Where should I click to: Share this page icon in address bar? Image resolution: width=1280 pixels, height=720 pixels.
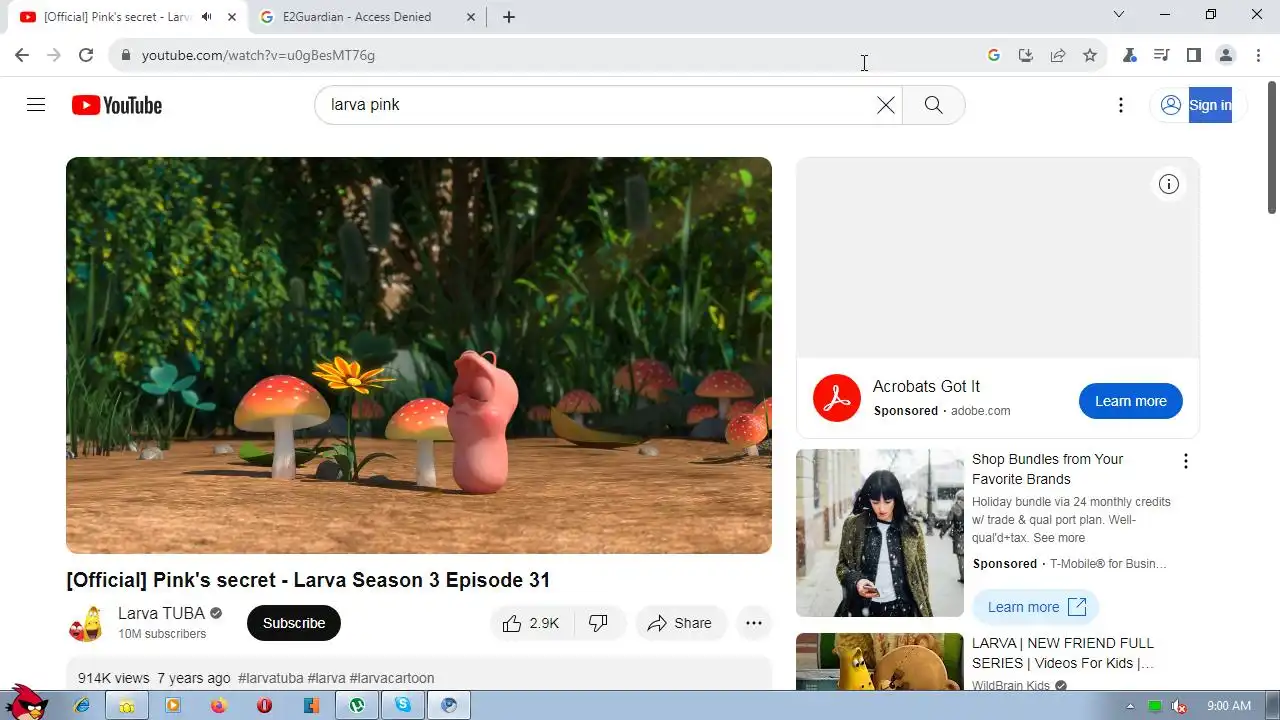(1058, 55)
